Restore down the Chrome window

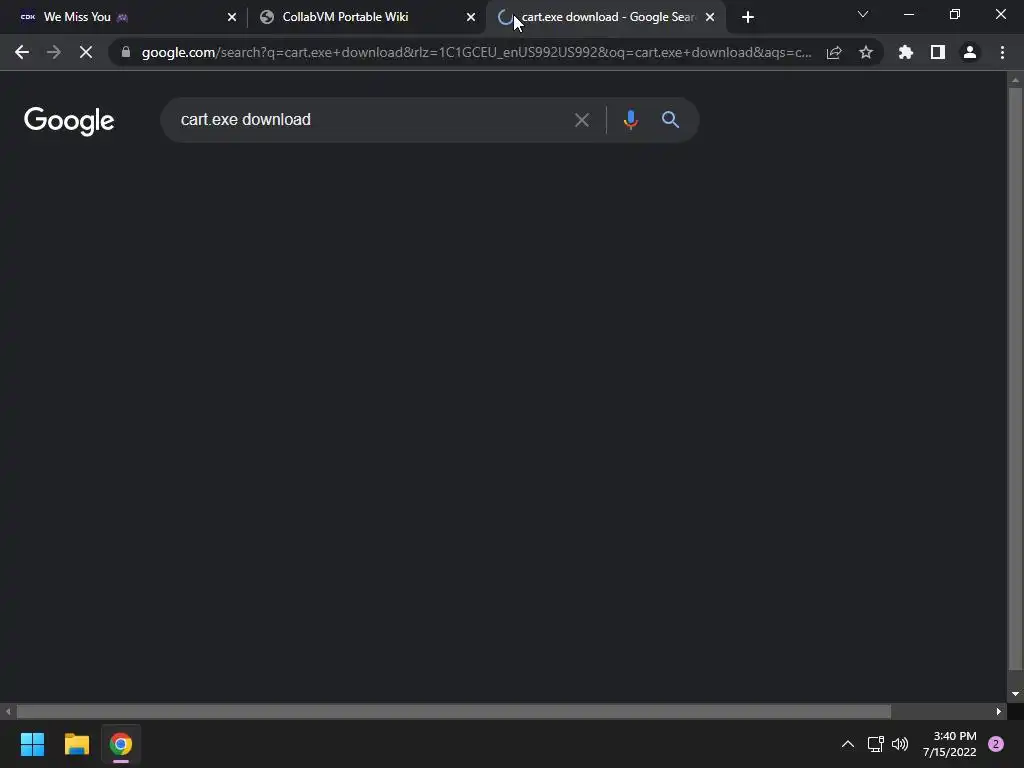[x=955, y=14]
